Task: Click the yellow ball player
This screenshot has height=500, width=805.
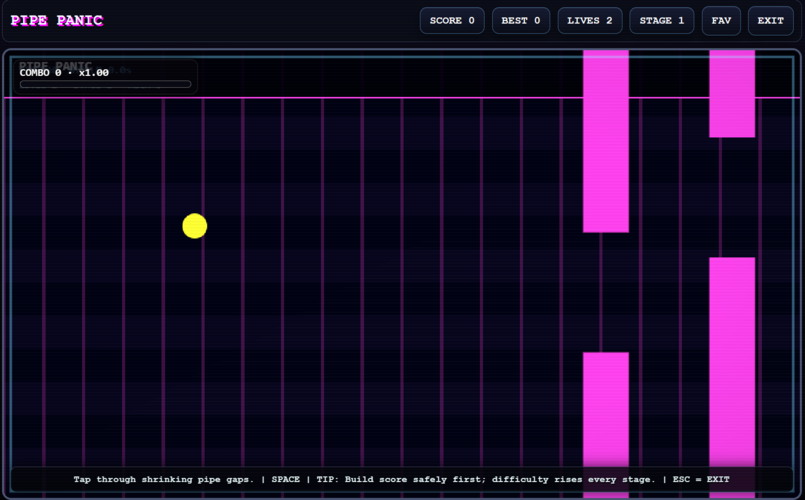Action: [x=195, y=226]
